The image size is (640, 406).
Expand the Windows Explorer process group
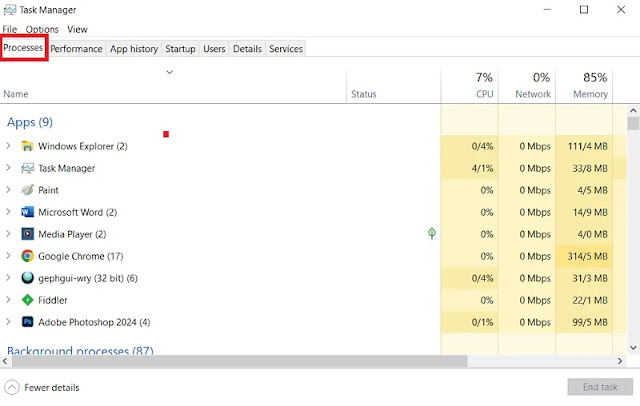click(x=8, y=146)
